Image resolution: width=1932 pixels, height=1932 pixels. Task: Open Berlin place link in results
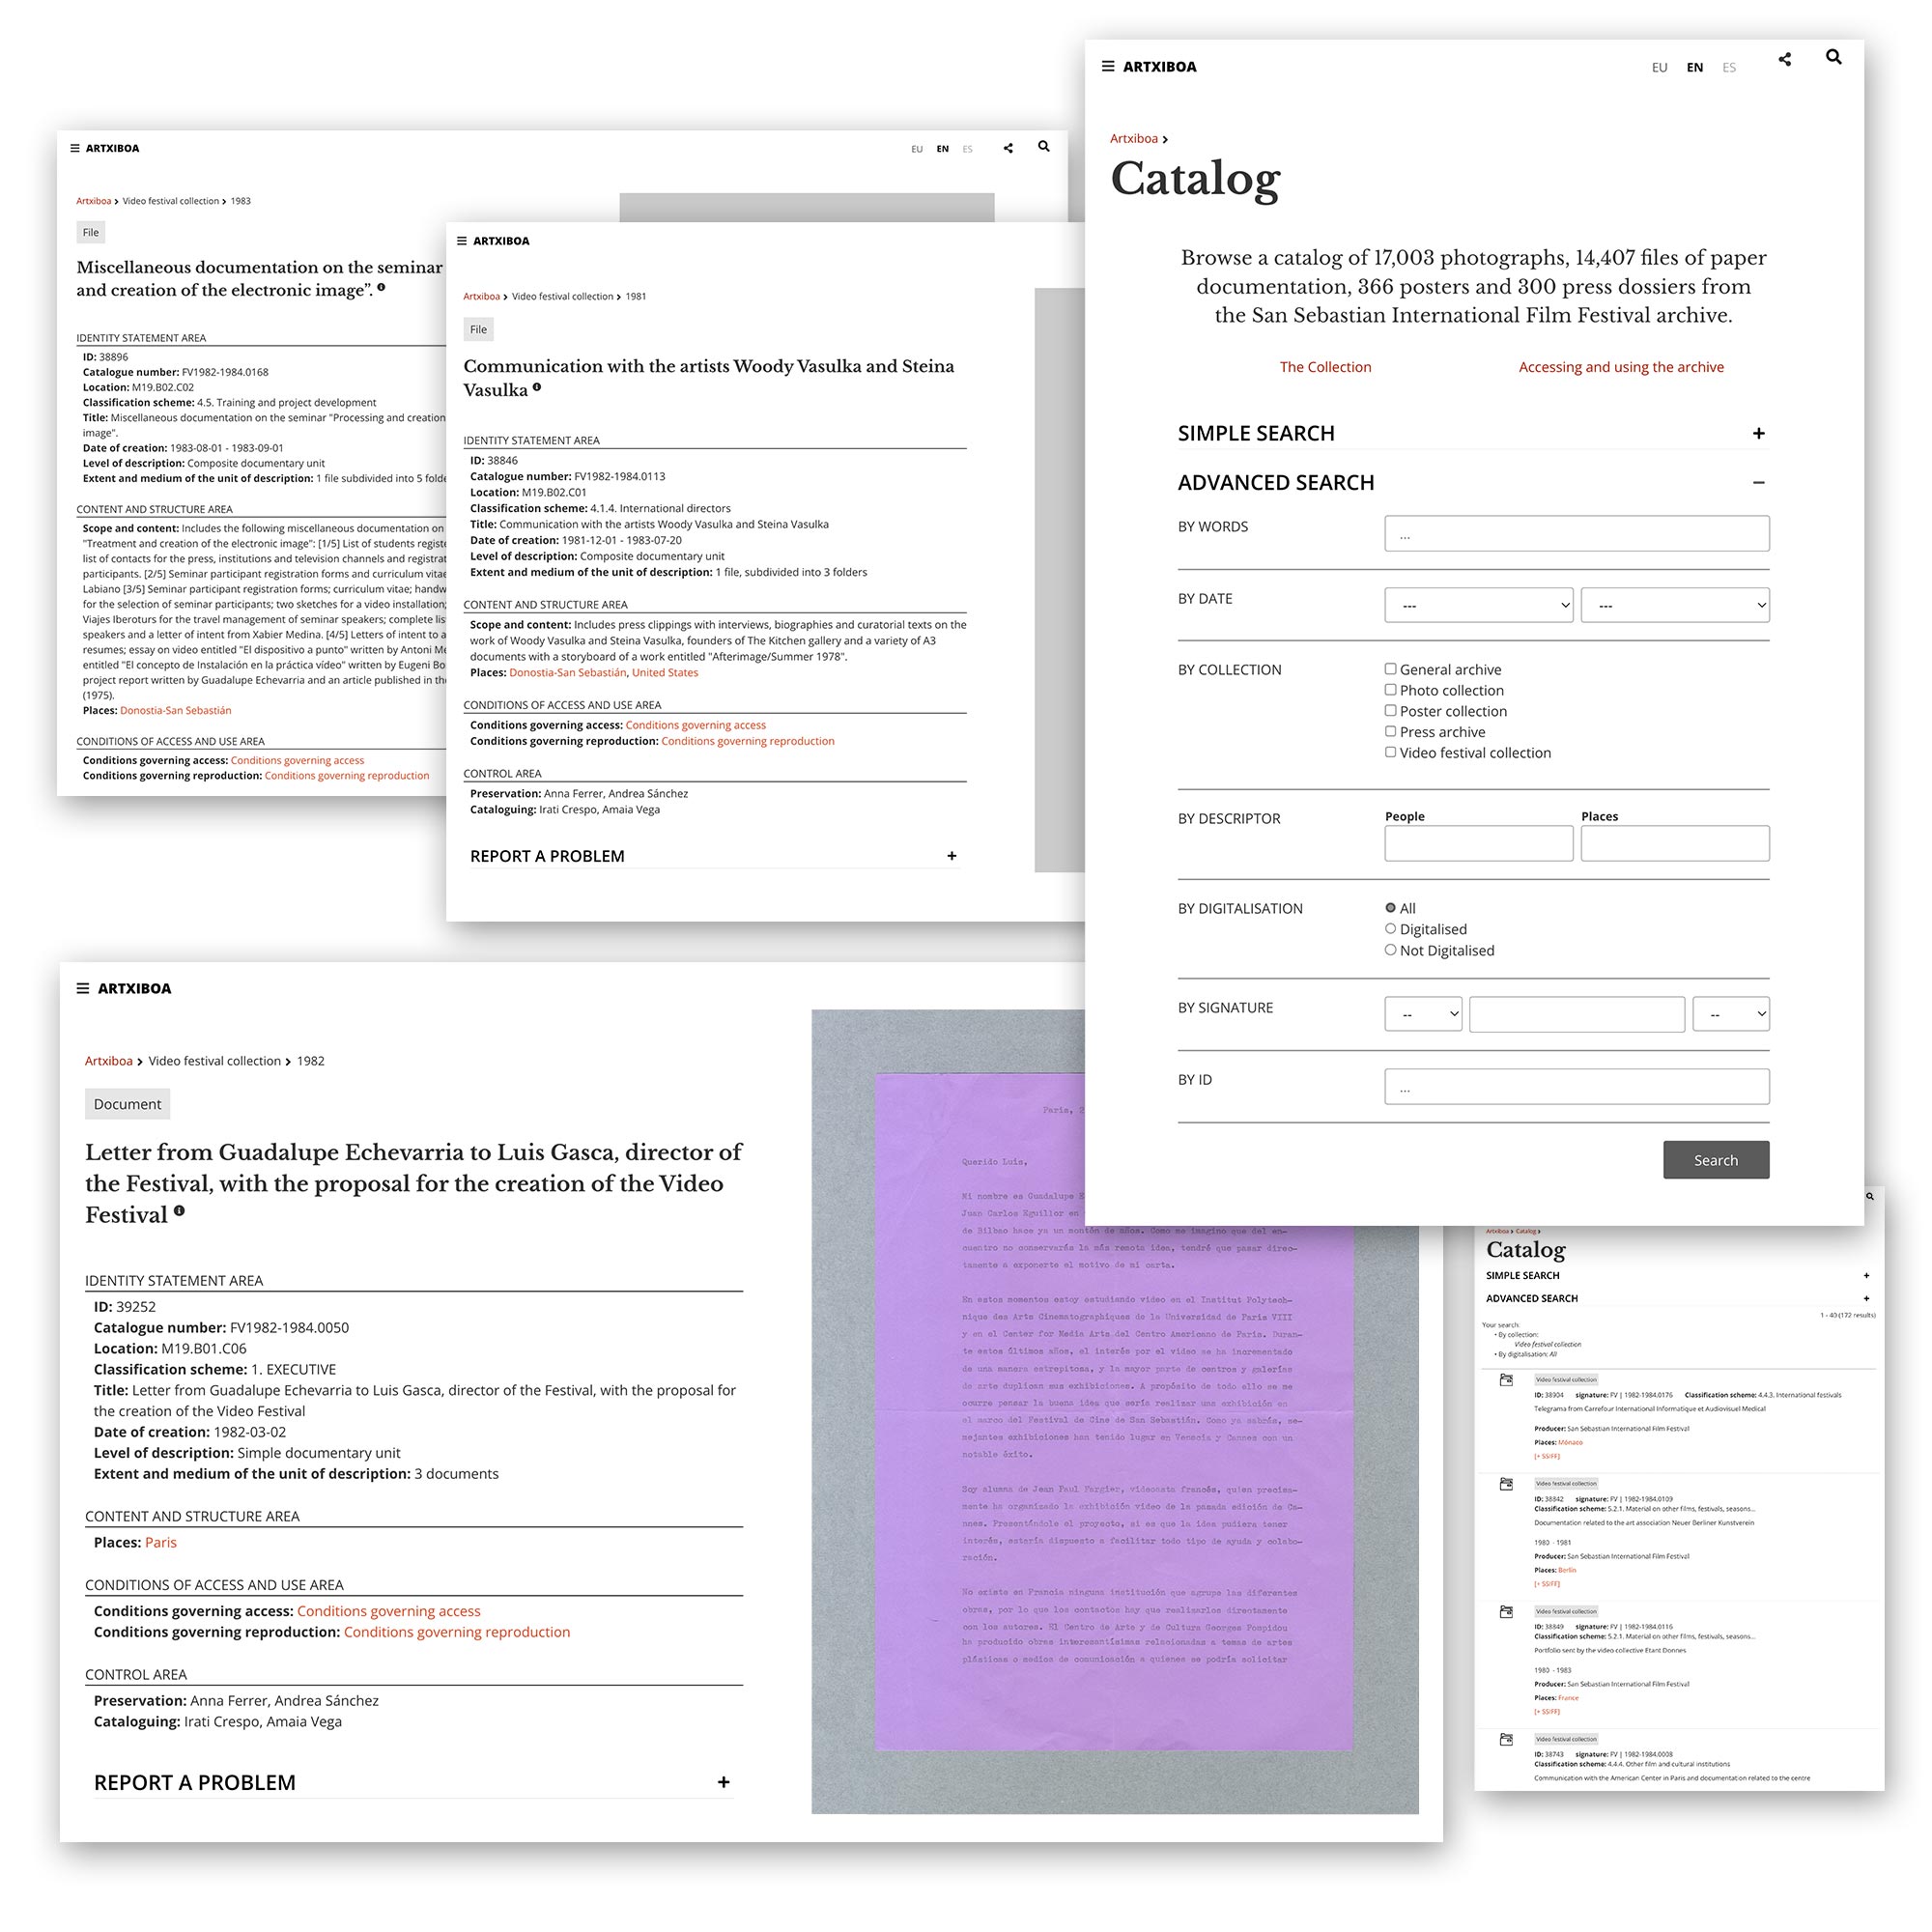click(x=1567, y=1571)
